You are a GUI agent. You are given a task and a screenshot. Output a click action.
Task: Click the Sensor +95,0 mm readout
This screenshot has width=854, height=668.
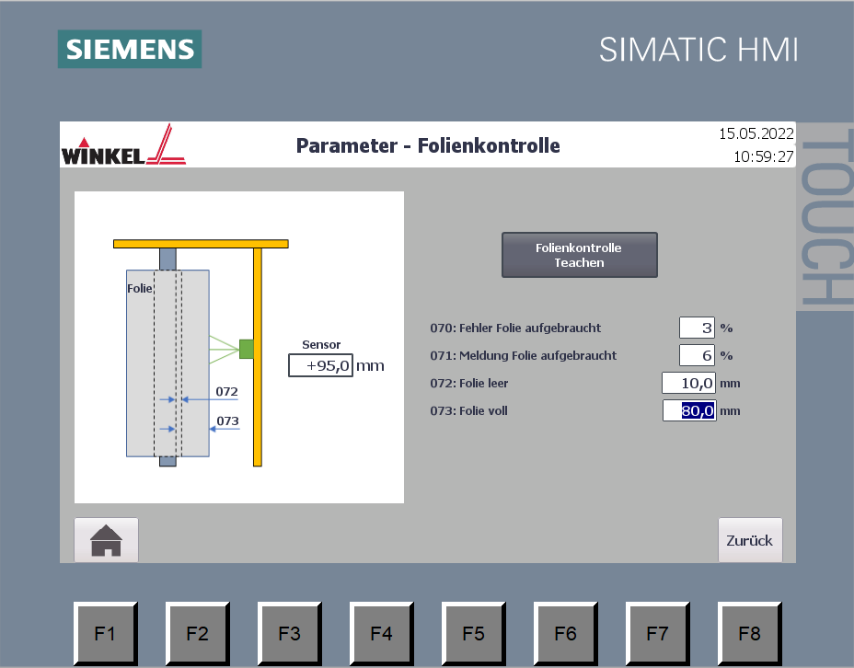[320, 366]
